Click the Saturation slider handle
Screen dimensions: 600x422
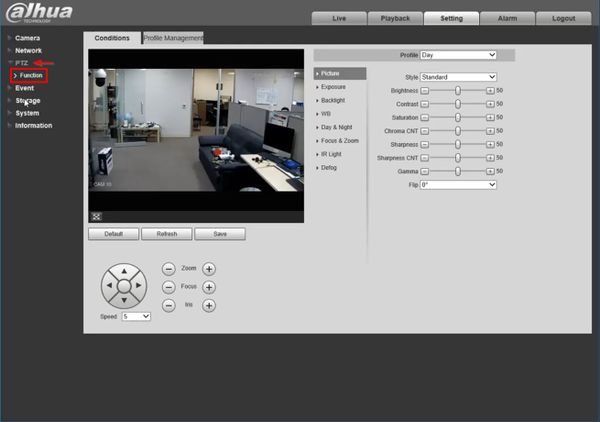click(x=458, y=117)
